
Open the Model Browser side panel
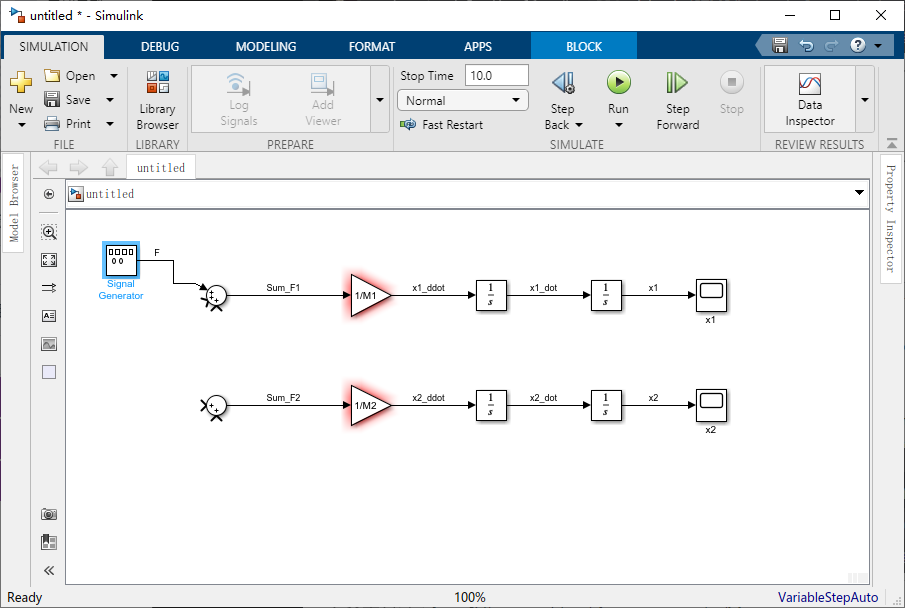pos(14,203)
